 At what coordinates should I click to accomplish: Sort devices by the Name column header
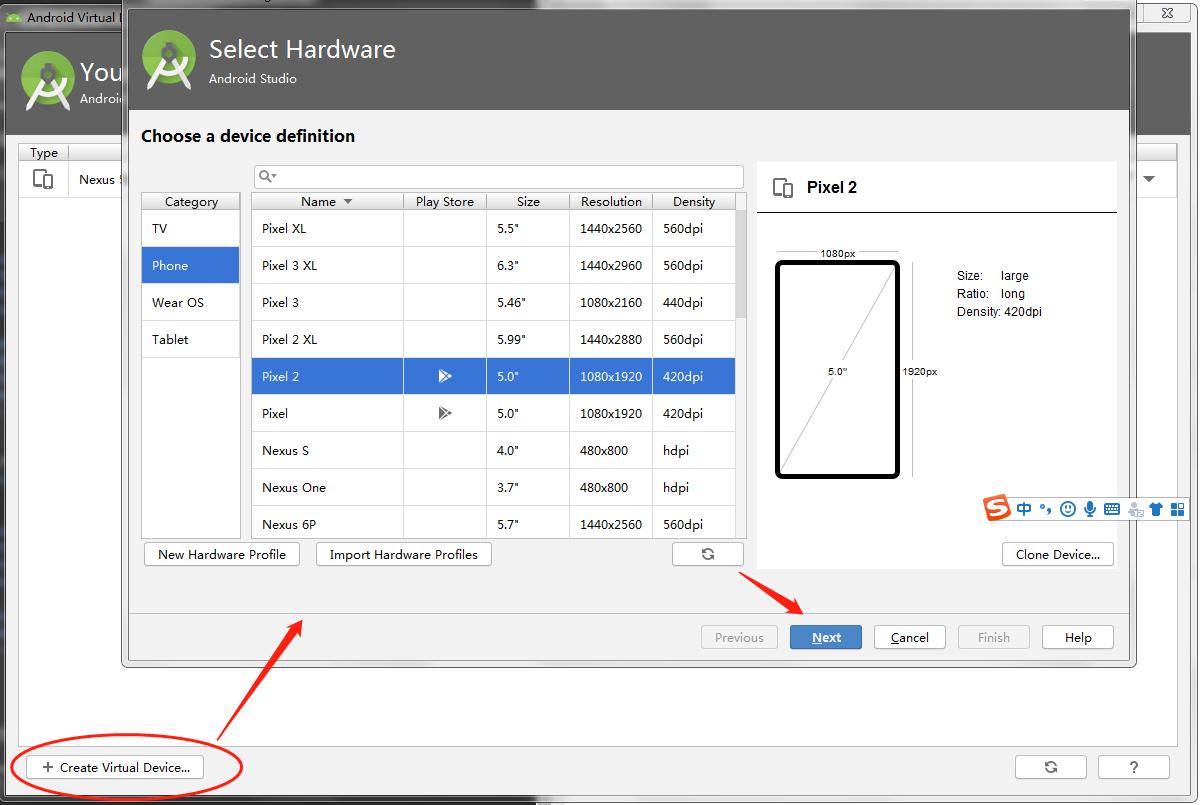[326, 201]
